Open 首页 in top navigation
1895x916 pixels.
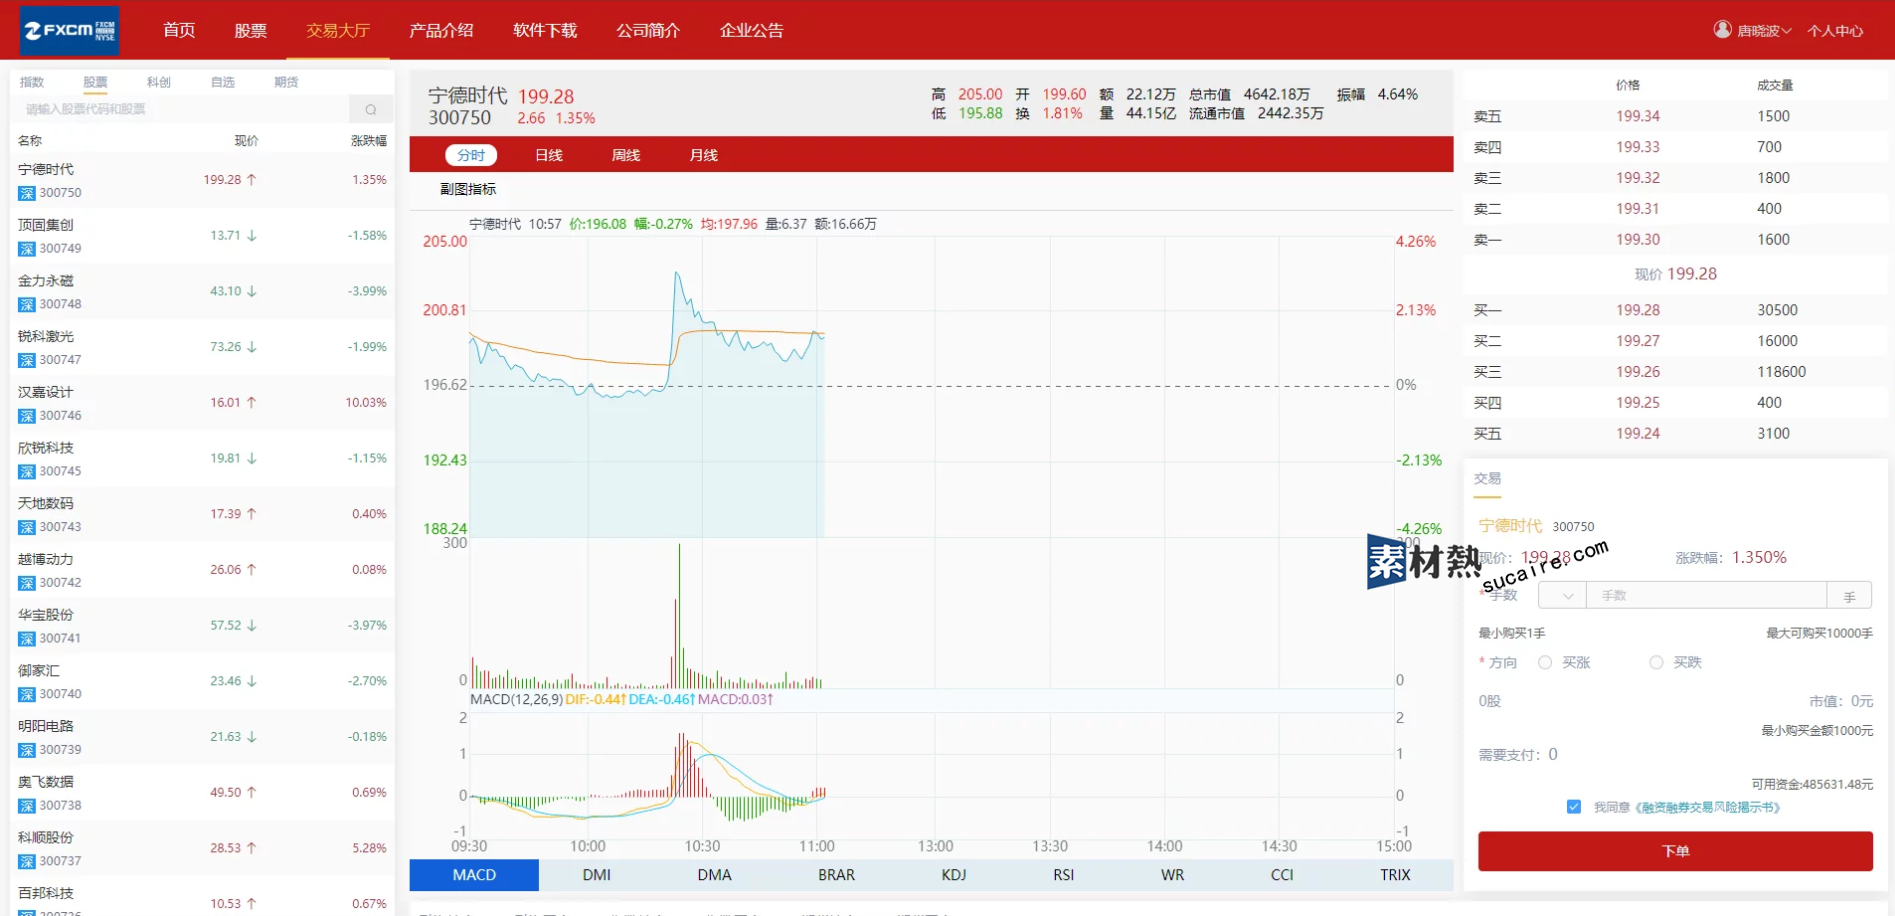(179, 30)
